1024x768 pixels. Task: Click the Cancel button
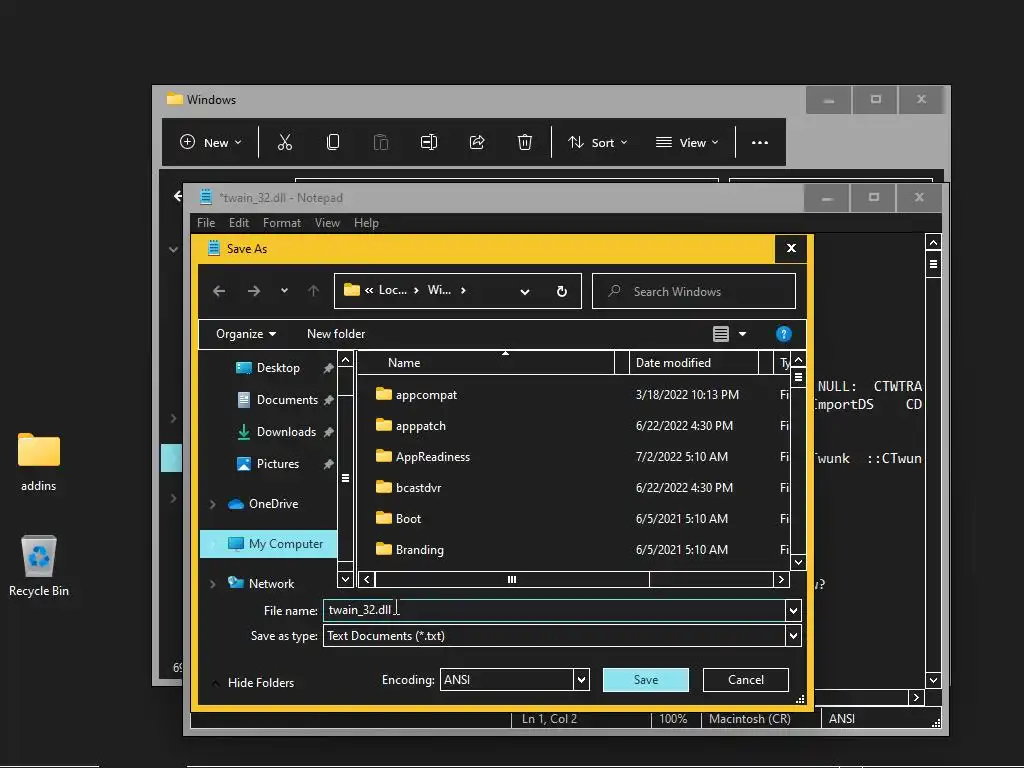tap(746, 680)
